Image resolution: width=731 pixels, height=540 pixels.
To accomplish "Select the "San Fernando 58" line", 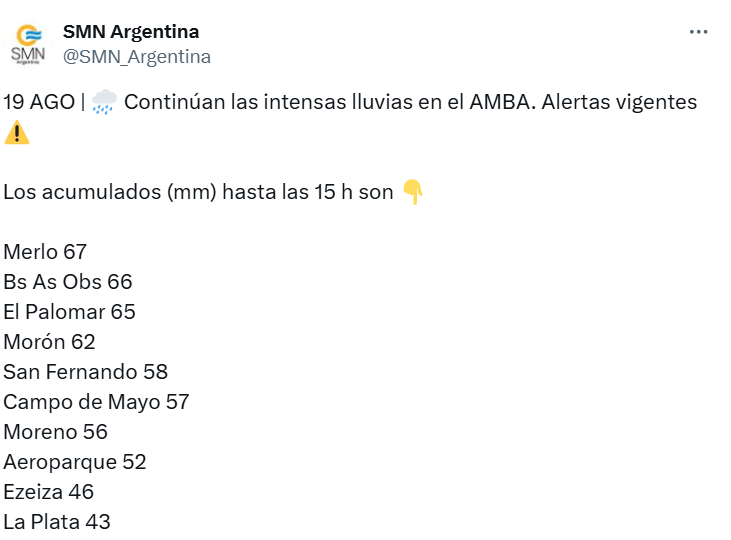I will [85, 372].
